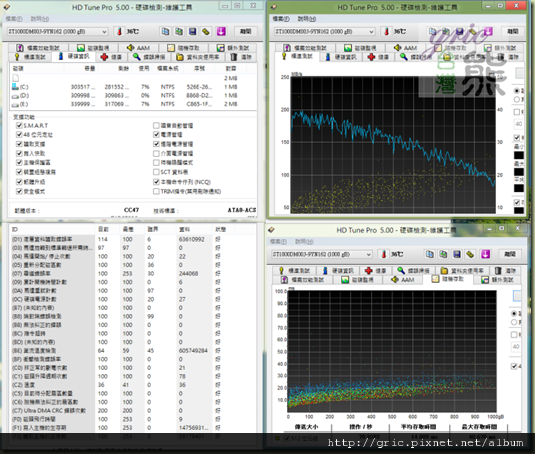Screen dimensions: 535x454
Task: Open red-cross Health tab in top-left window
Action: coord(112,57)
